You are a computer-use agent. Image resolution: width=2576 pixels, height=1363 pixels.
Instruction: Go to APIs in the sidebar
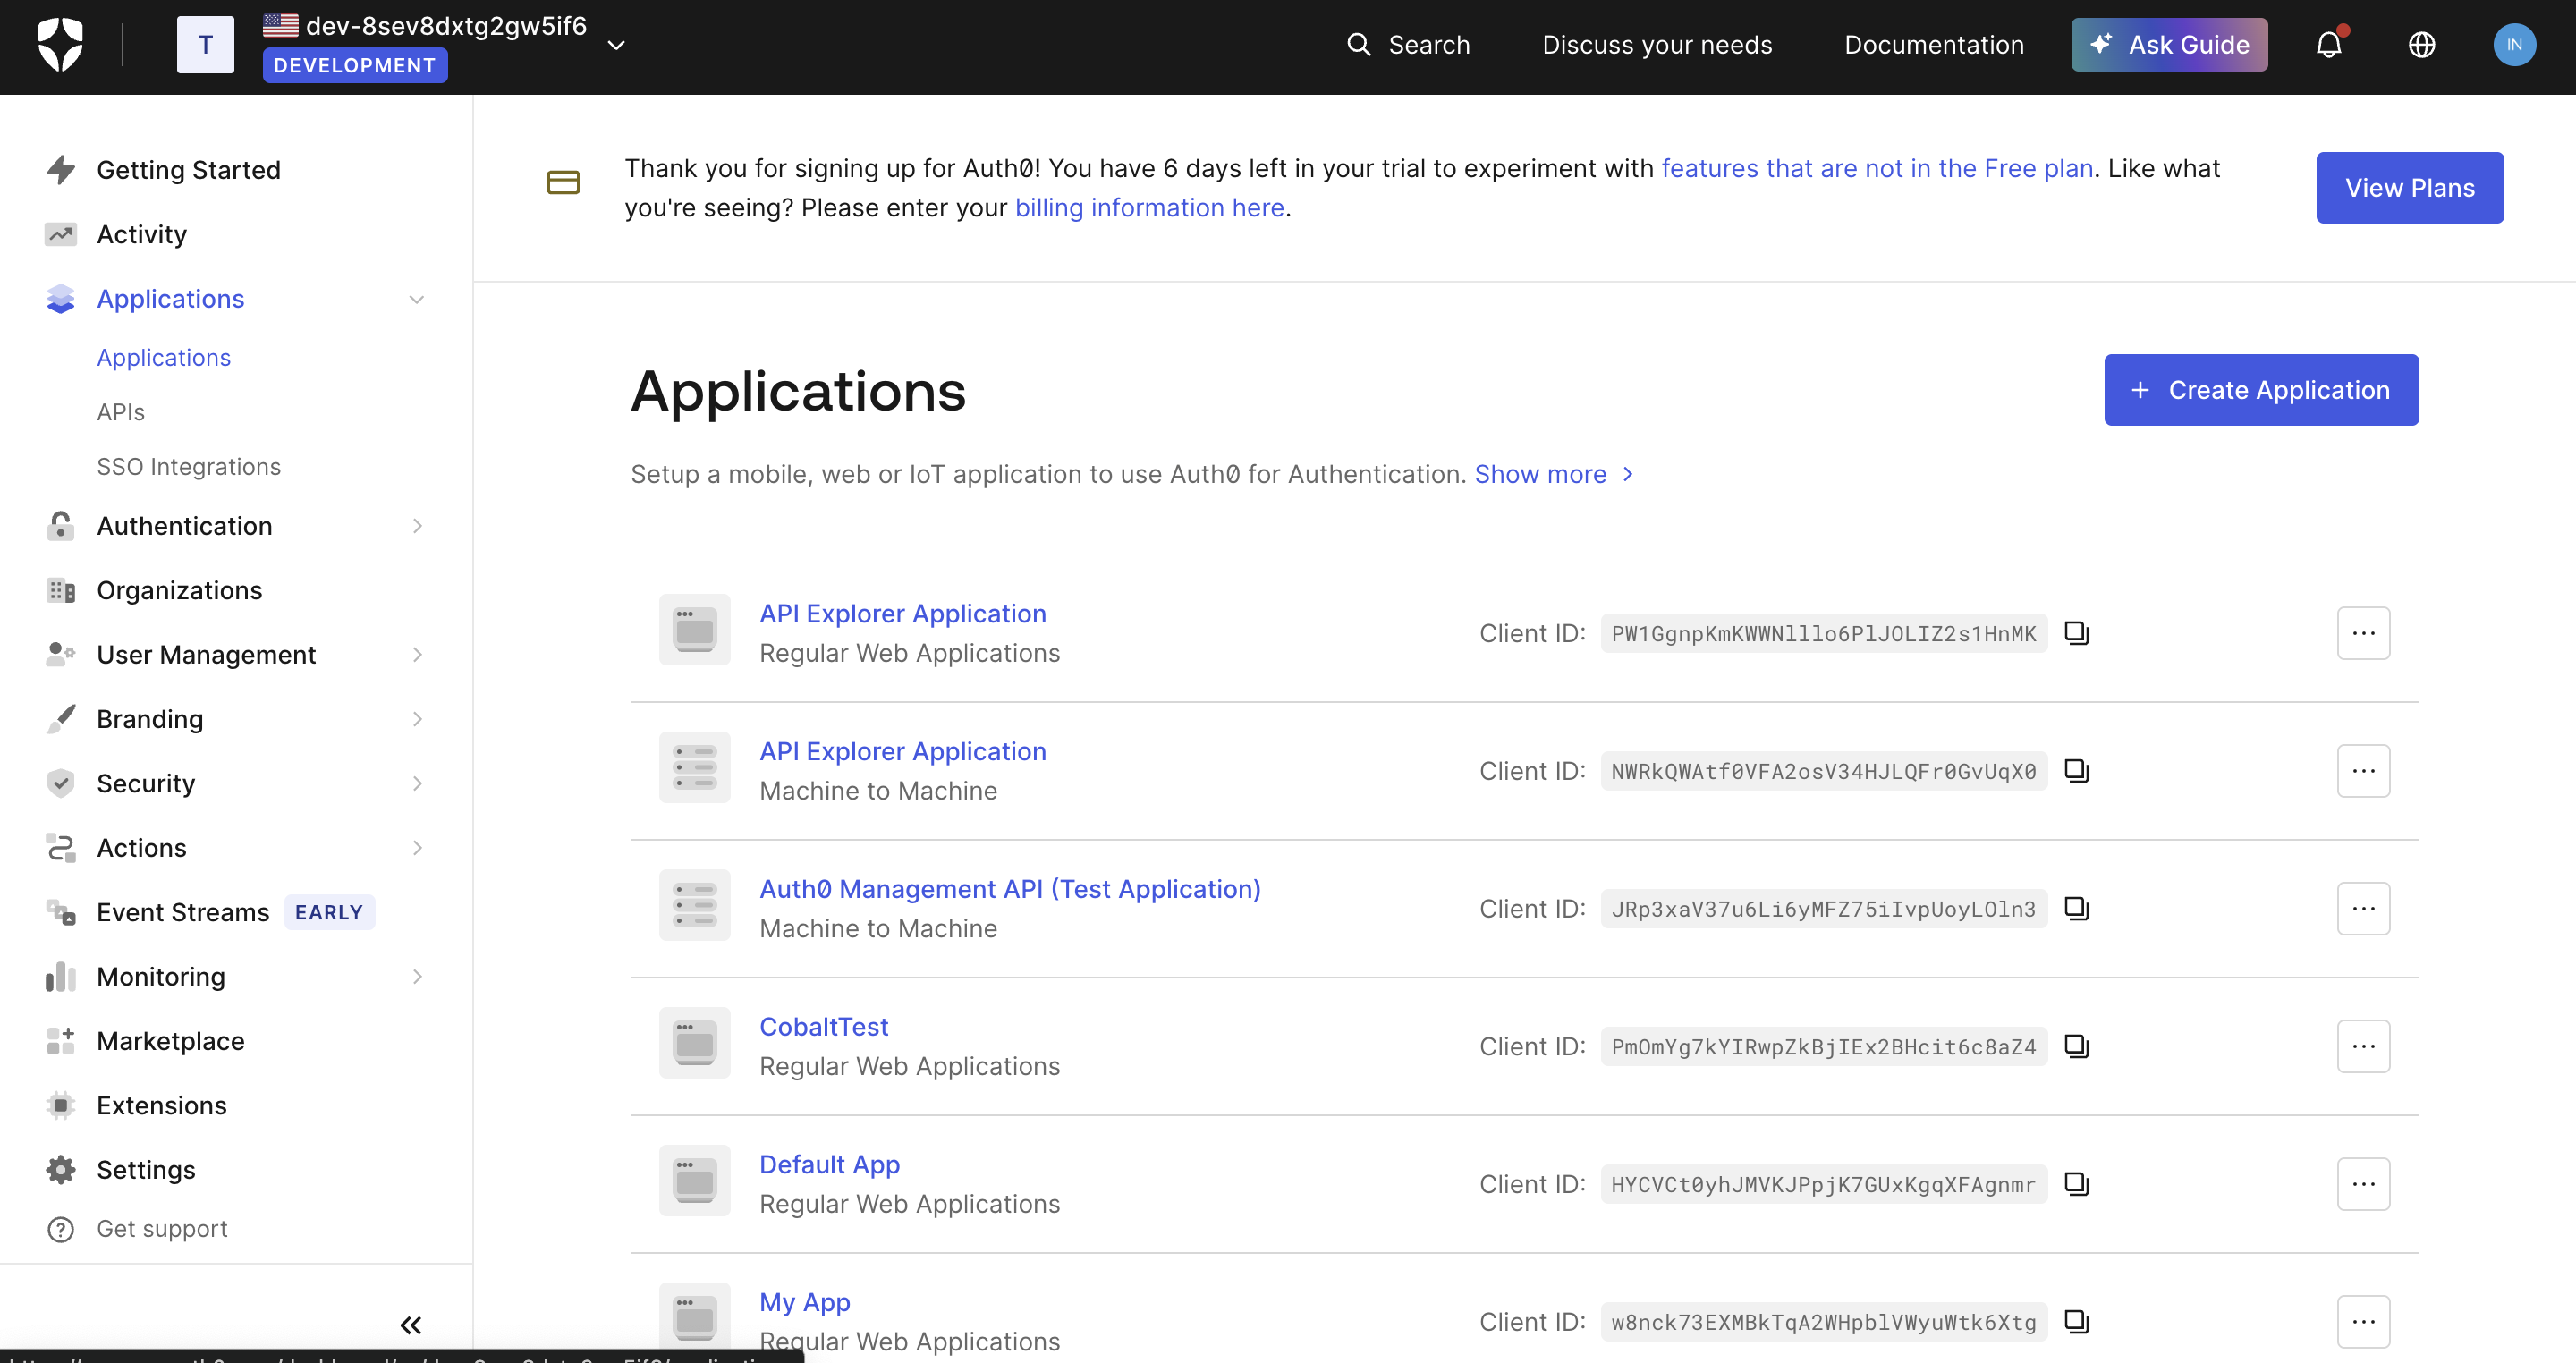pos(121,412)
